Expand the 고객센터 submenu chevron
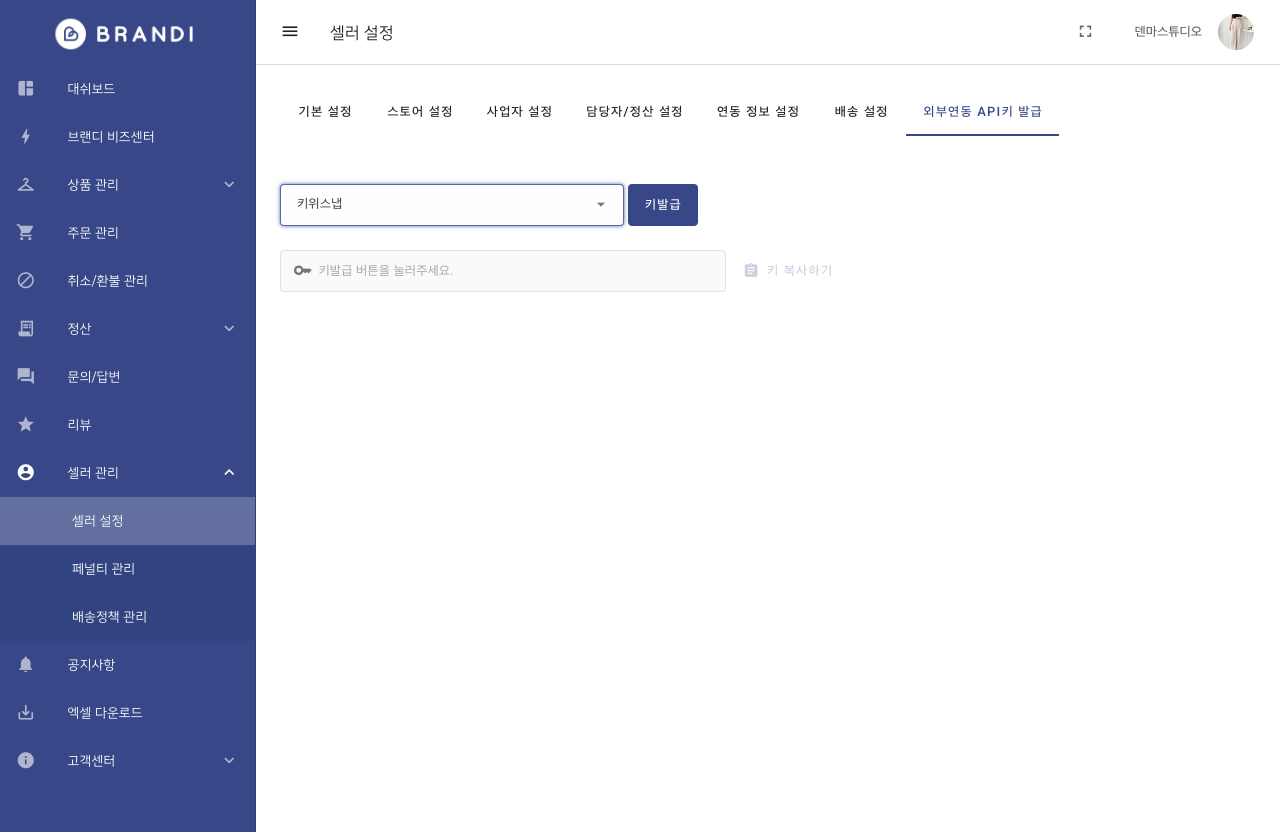Viewport: 1280px width, 832px height. click(229, 760)
